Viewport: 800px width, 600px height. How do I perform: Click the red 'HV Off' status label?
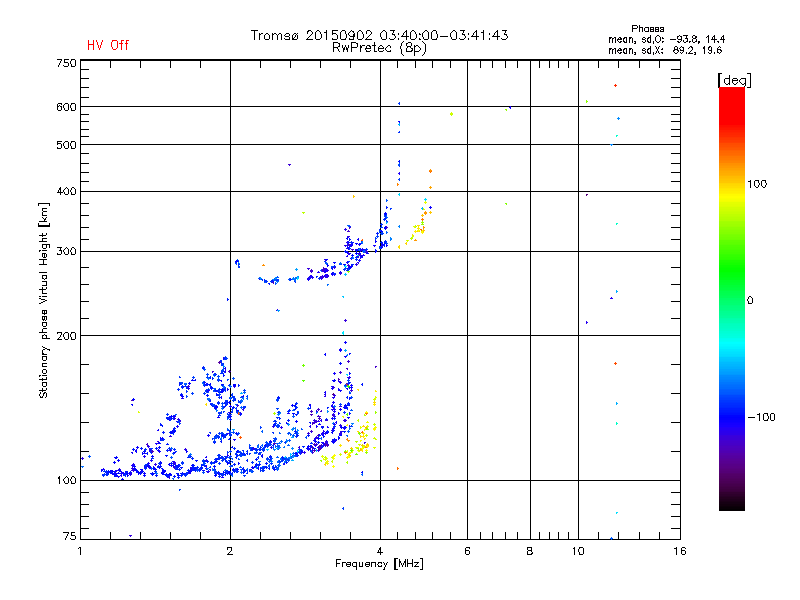pos(108,45)
